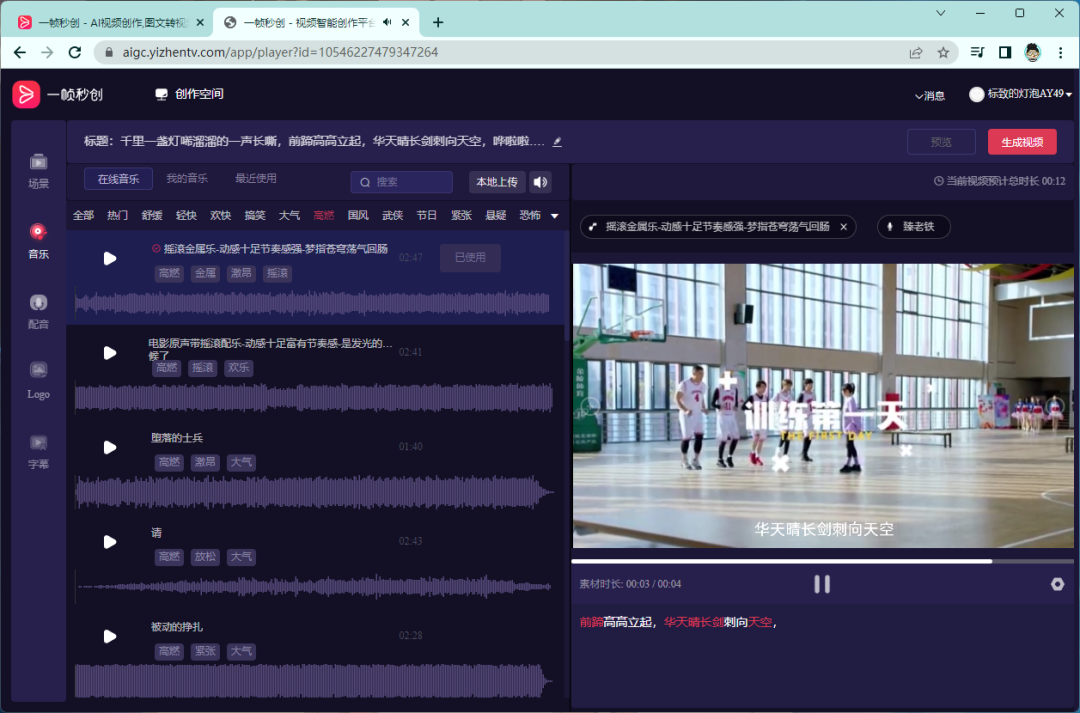Mute music with the speaker button

click(541, 182)
